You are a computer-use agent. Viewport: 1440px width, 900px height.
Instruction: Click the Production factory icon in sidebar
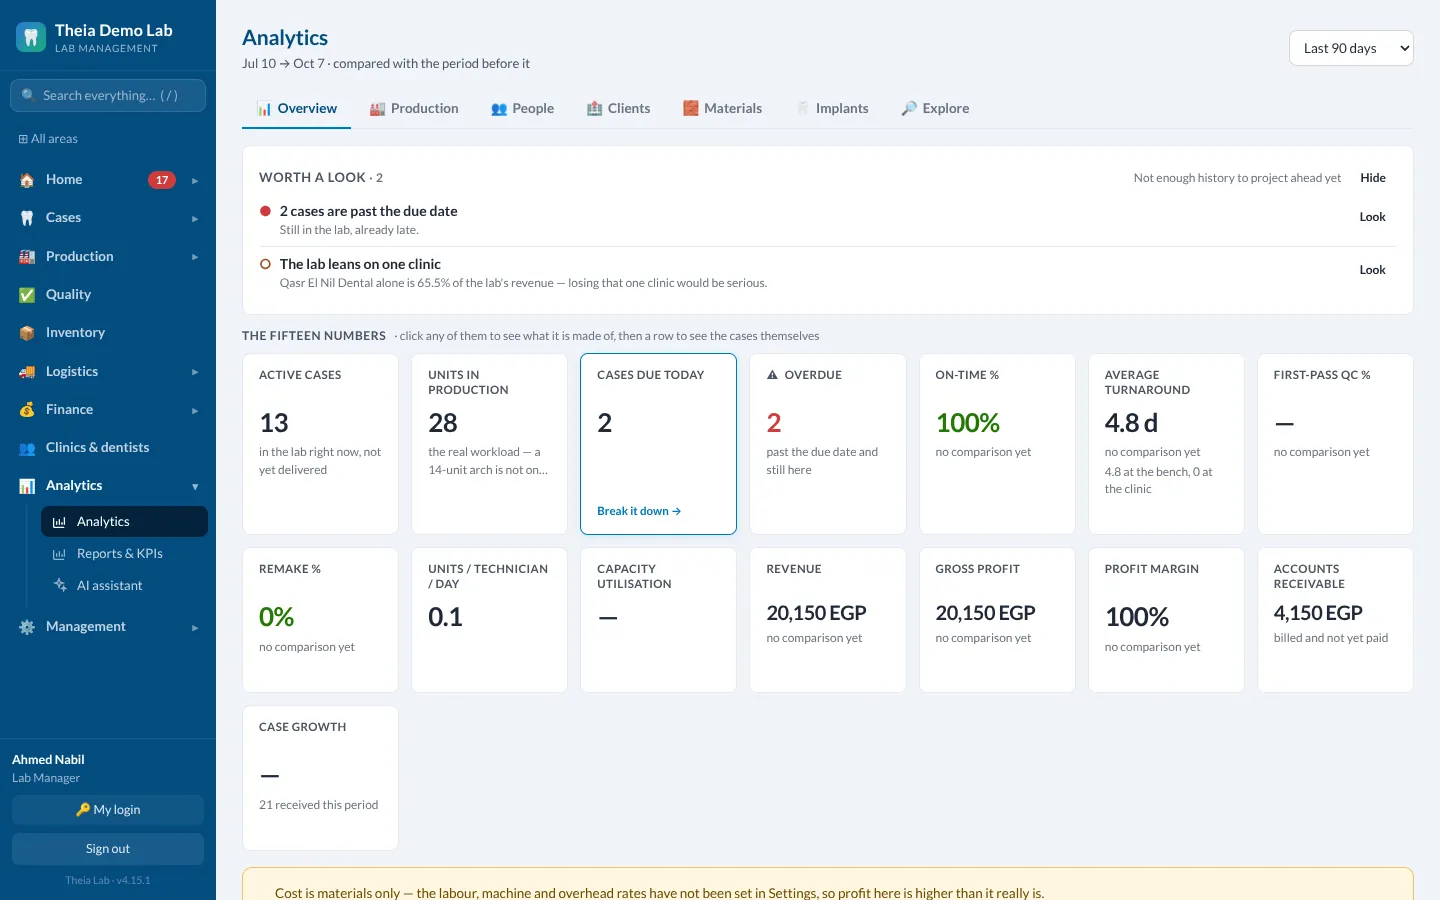click(27, 257)
